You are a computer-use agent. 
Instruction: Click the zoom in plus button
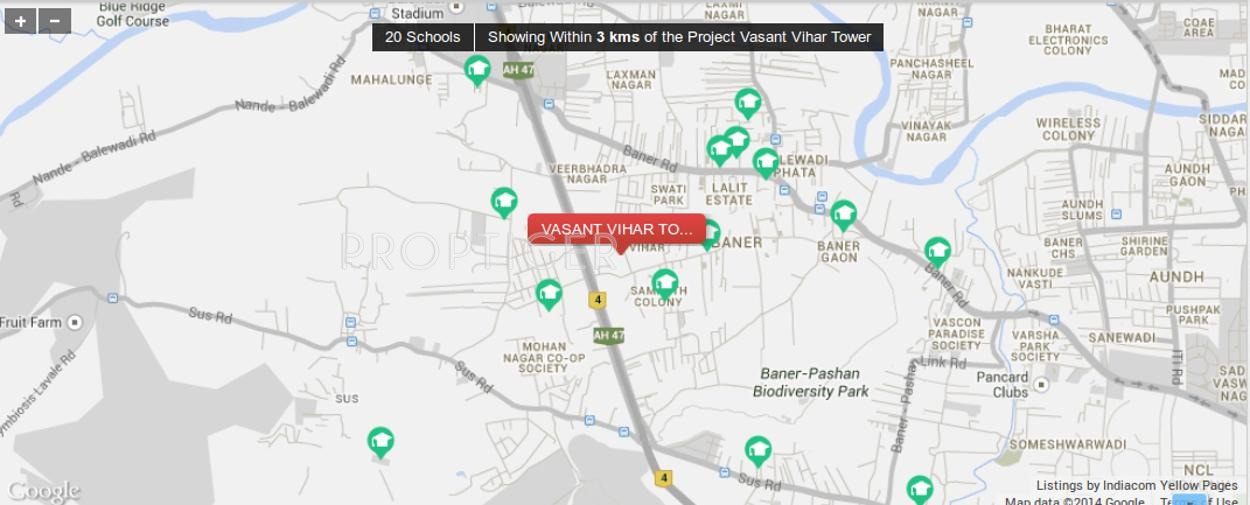[x=20, y=20]
